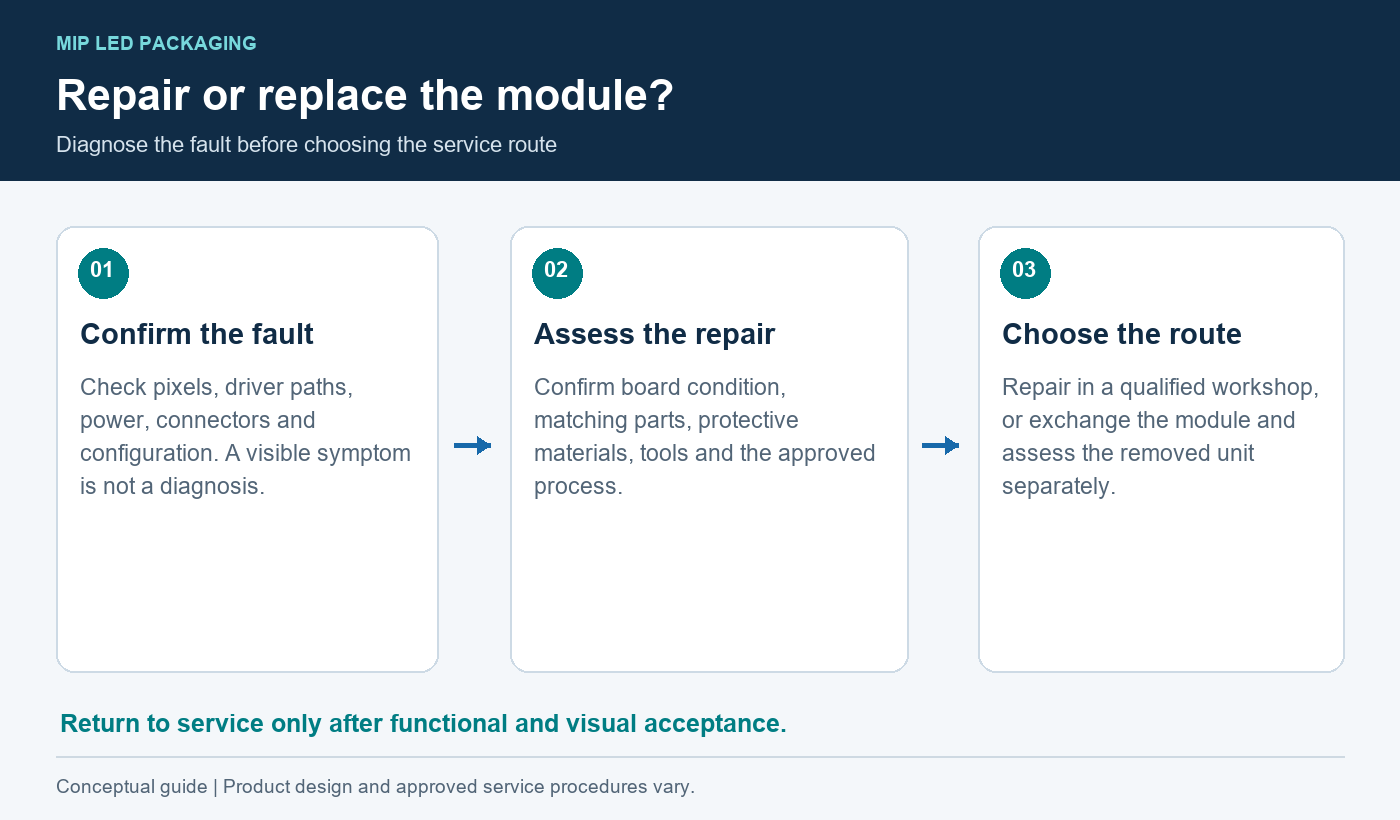Click the paragraph starting "Check pixels, driver paths"
The height and width of the screenshot is (820, 1400).
pos(246,437)
